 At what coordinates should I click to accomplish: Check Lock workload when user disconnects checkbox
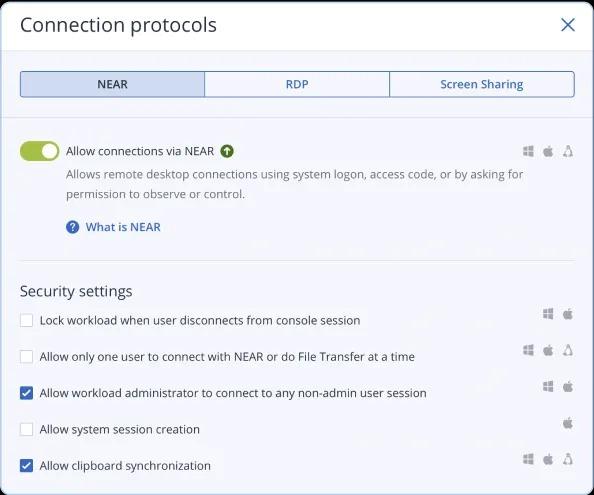click(27, 320)
